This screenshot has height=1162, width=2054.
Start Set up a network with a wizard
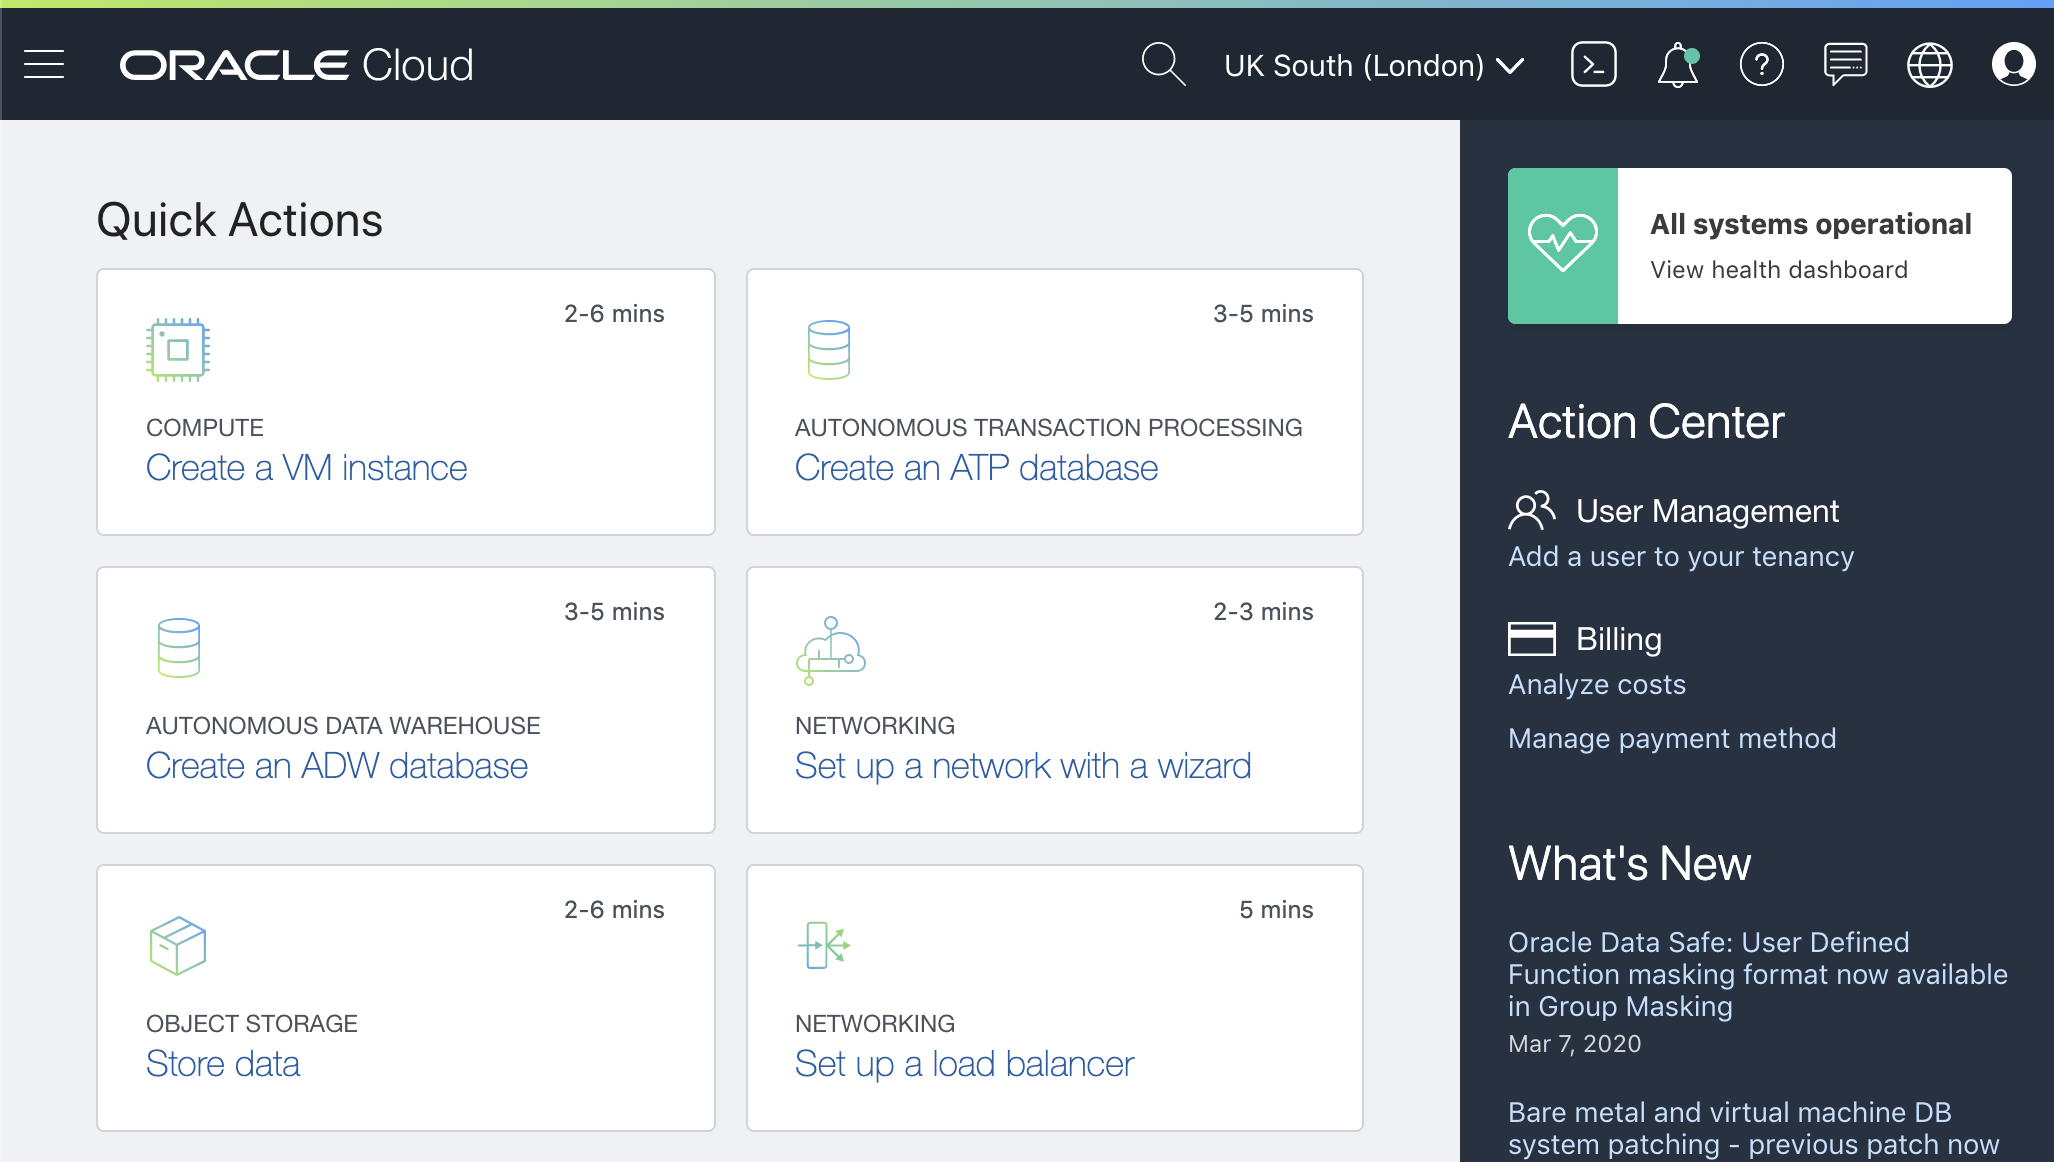pos(1022,766)
